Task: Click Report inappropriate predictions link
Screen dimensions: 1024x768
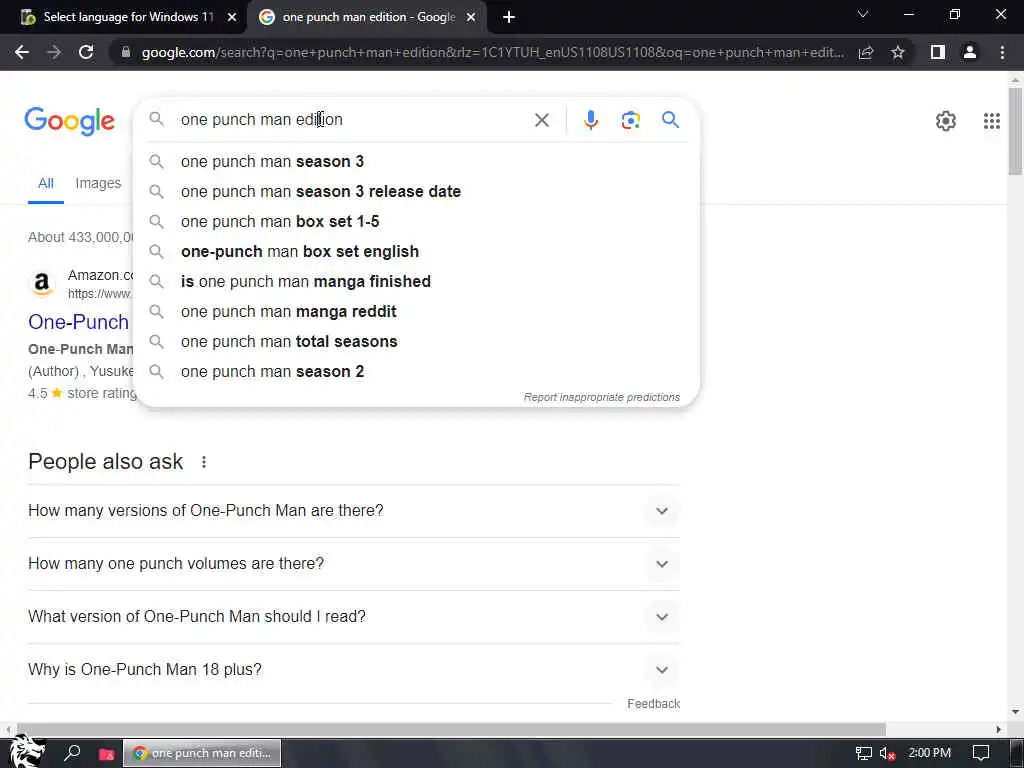Action: click(x=601, y=397)
